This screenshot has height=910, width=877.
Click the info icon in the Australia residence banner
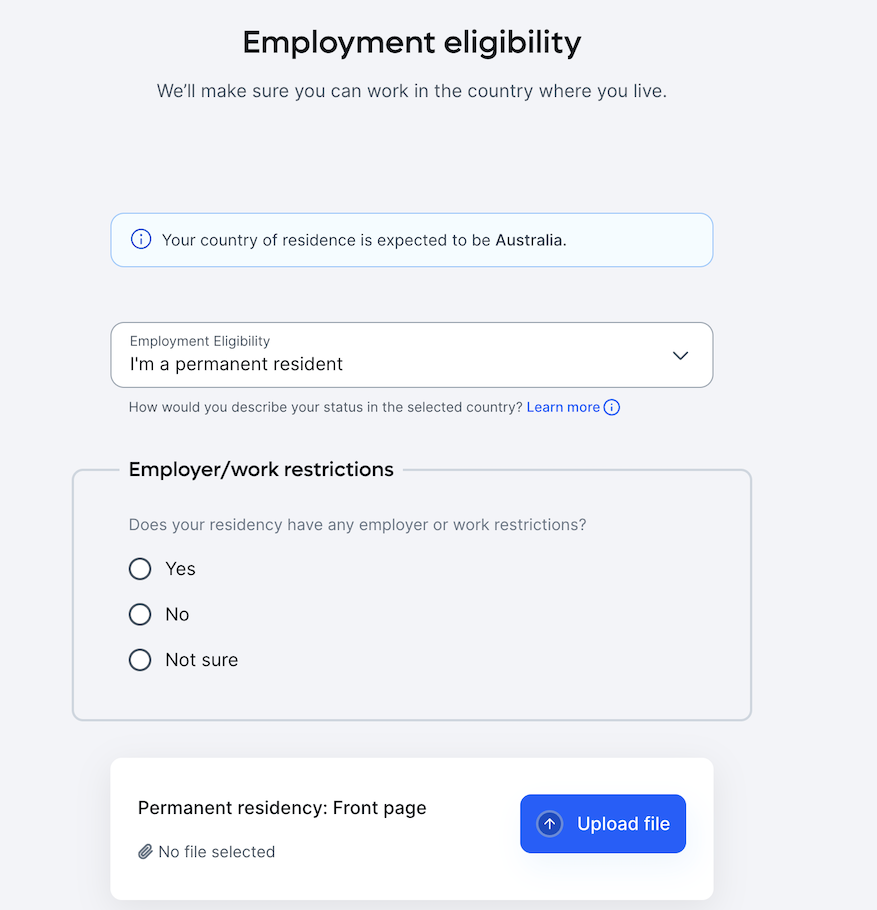pos(140,240)
